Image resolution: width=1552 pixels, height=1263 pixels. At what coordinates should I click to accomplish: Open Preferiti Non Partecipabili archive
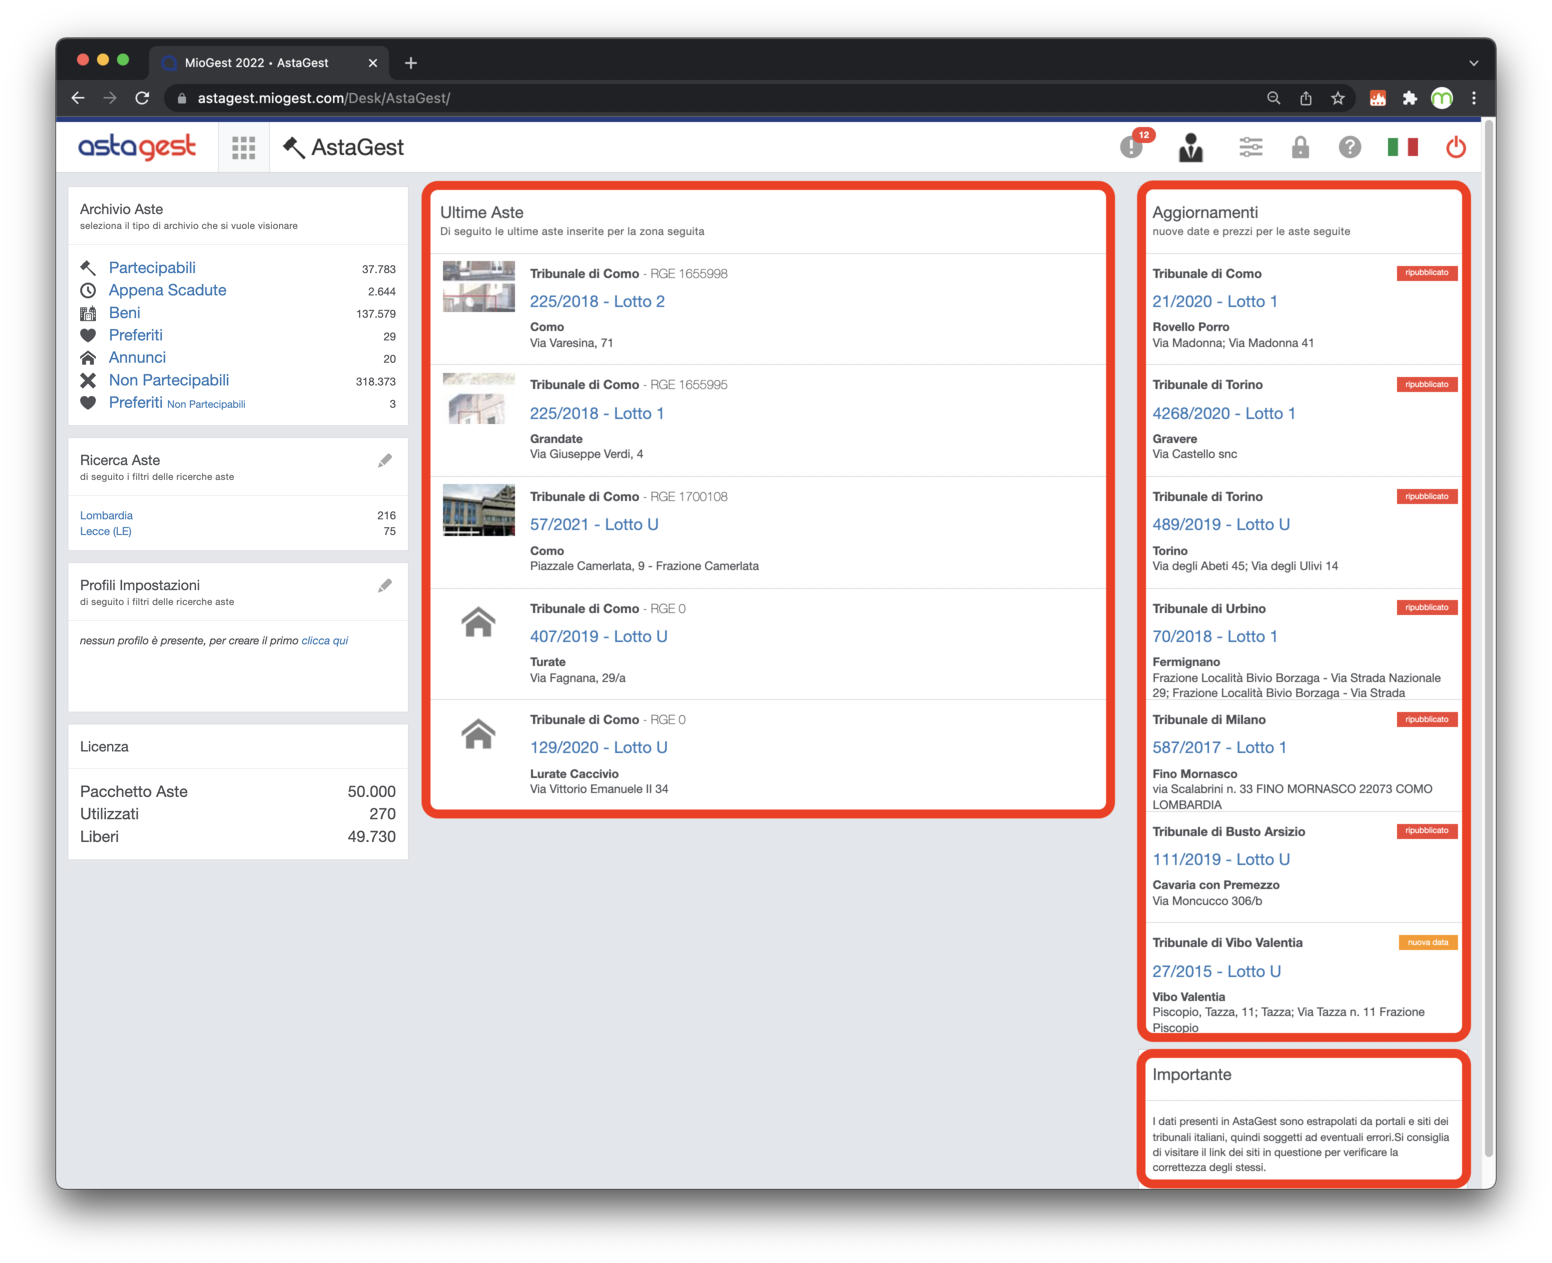click(x=177, y=403)
